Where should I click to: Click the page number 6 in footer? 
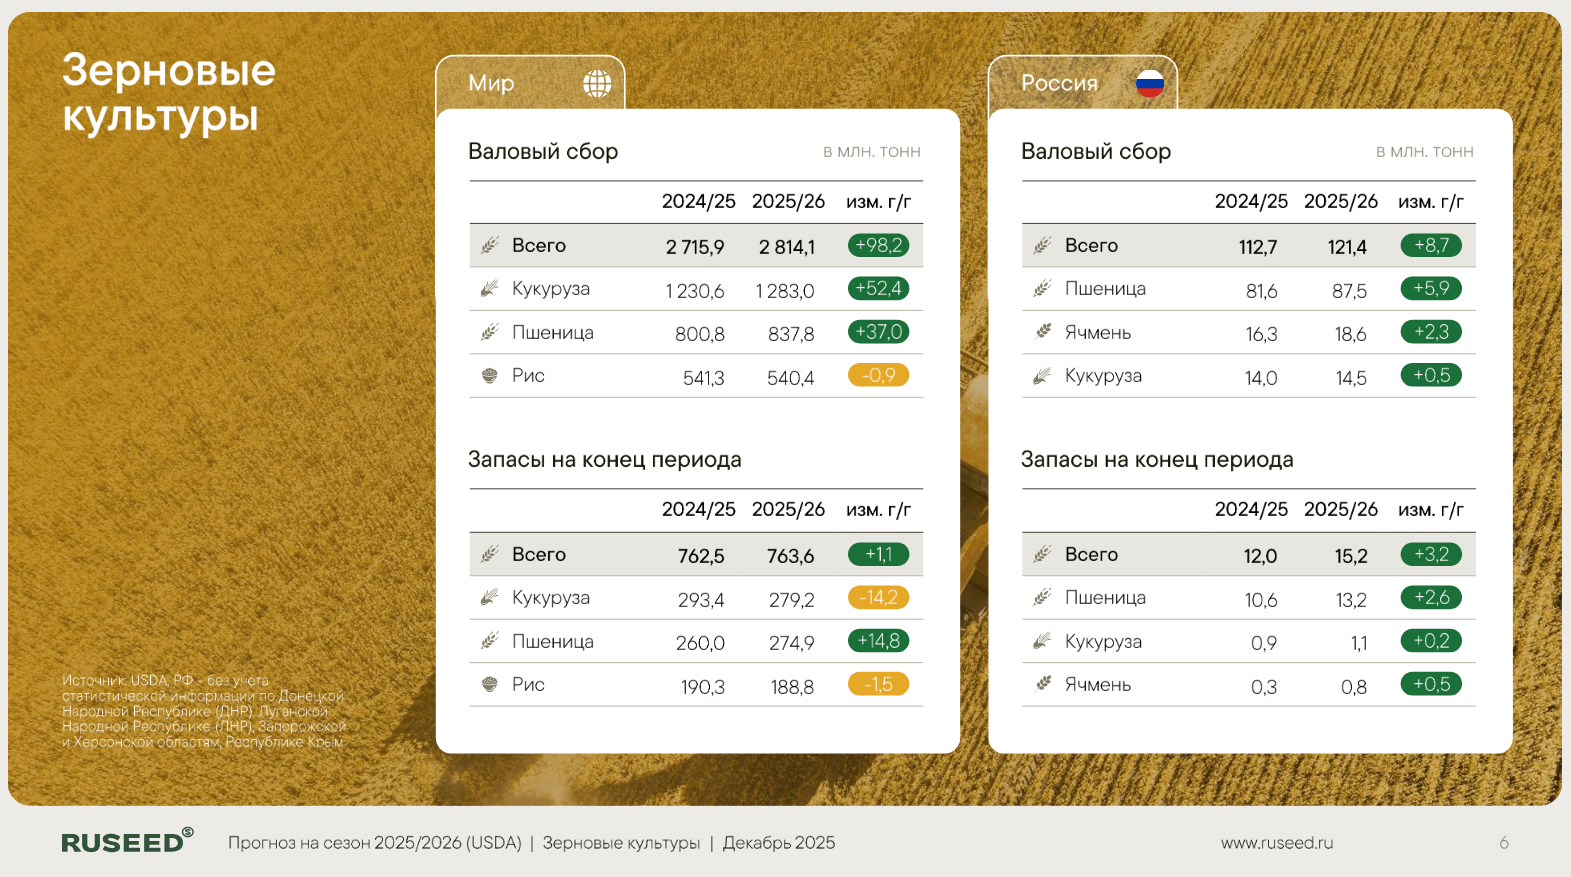click(1503, 843)
